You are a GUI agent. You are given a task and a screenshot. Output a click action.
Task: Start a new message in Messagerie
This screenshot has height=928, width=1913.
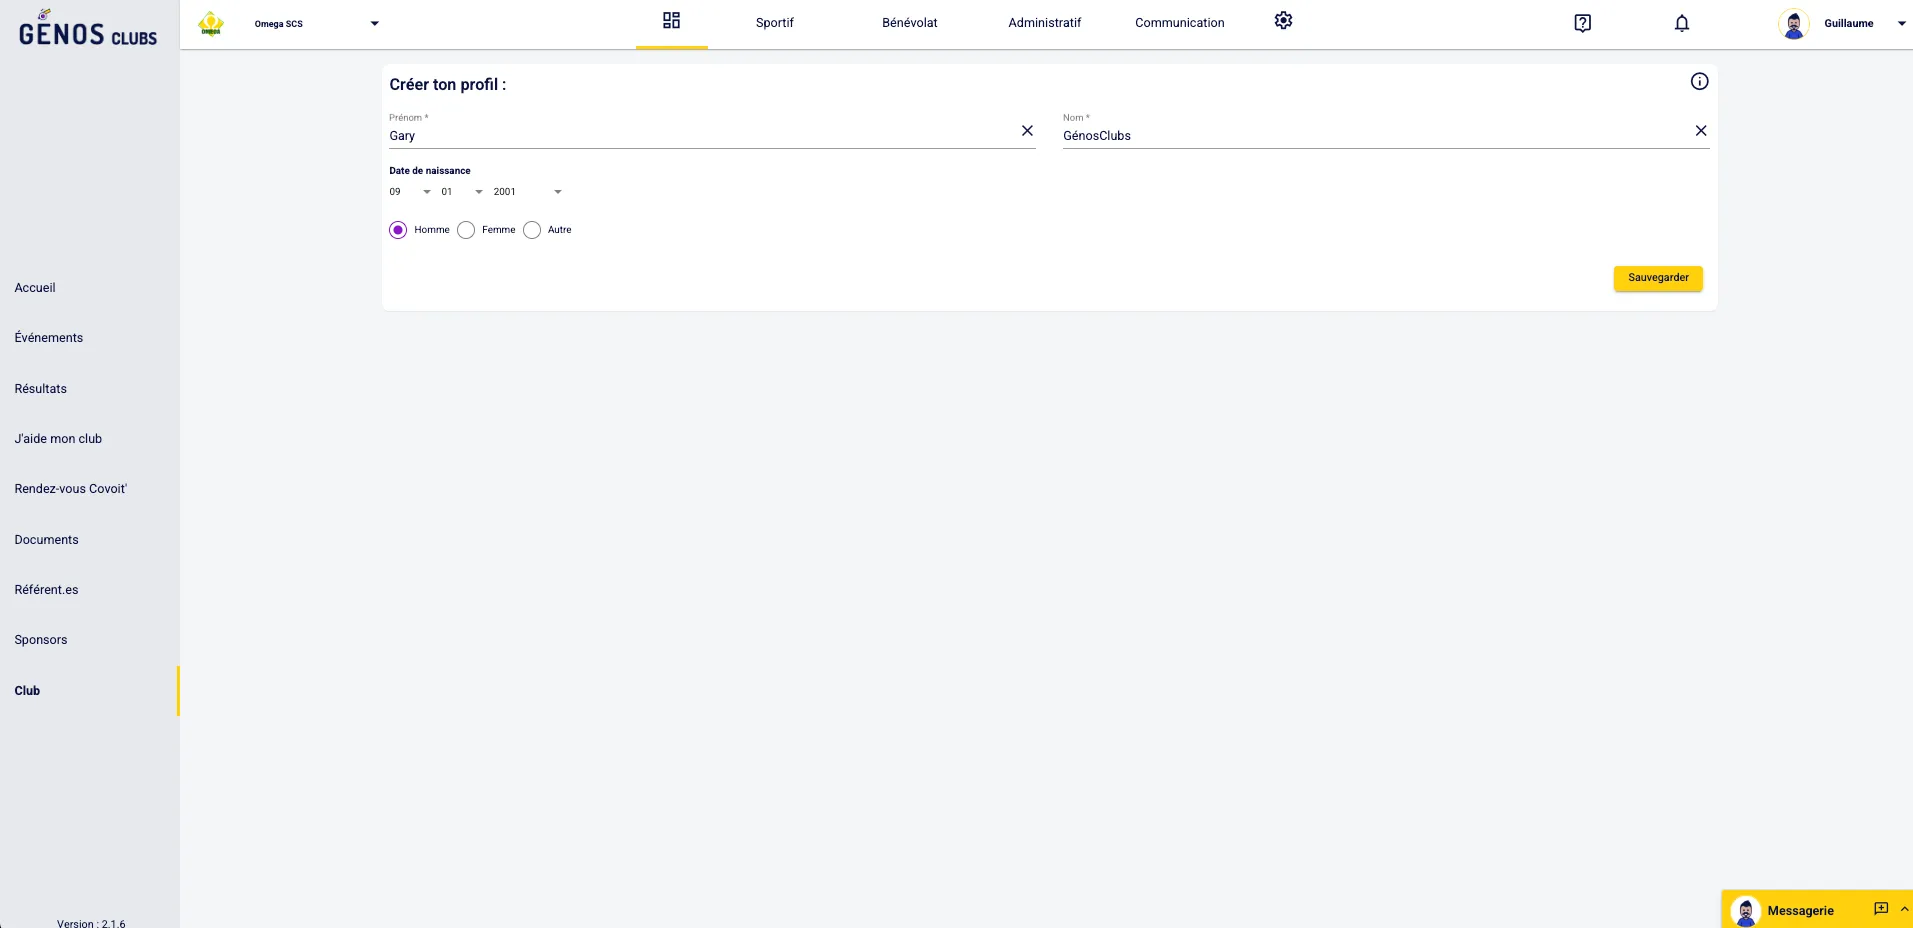tap(1880, 909)
